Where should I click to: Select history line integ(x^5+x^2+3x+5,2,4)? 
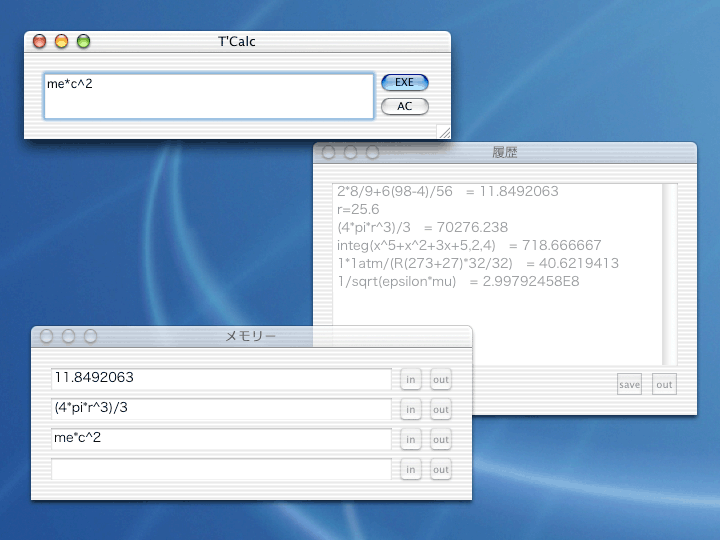[x=416, y=245]
